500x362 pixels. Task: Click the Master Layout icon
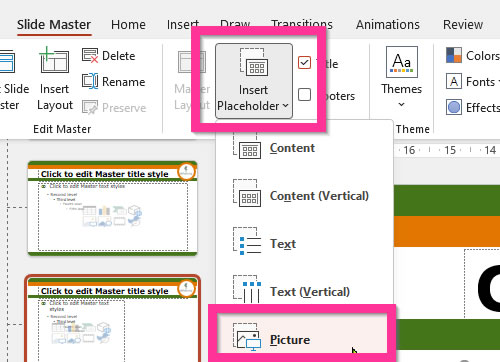click(192, 62)
